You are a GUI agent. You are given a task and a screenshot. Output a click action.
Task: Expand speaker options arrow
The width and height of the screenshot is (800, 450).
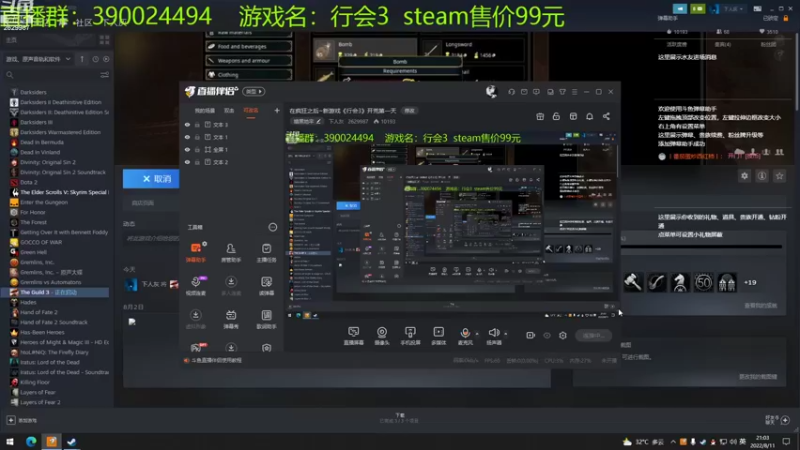506,334
